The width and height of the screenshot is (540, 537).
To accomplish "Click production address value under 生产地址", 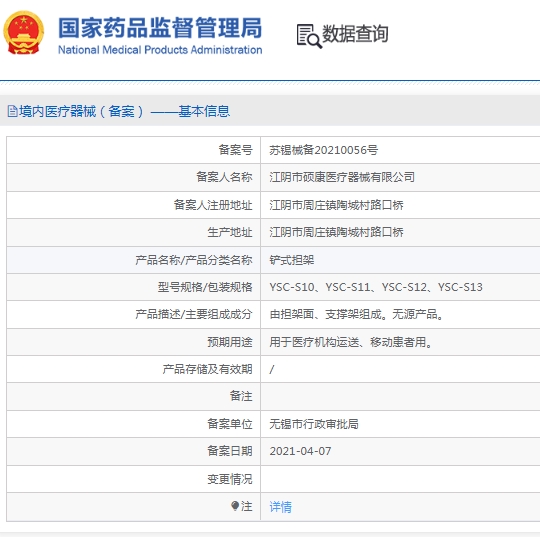I will pyautogui.click(x=336, y=232).
